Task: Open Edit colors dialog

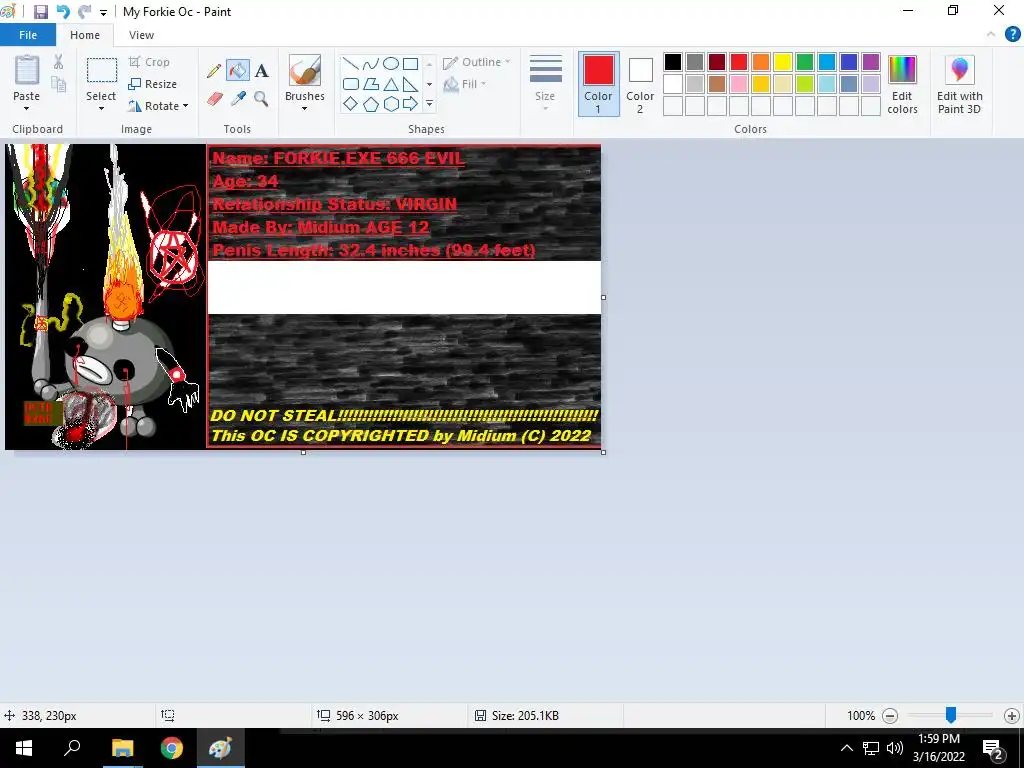Action: click(903, 84)
